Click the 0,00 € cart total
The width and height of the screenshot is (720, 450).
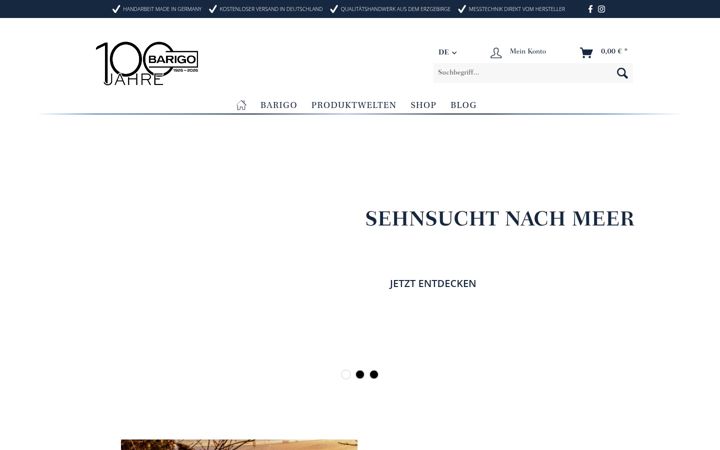(614, 51)
